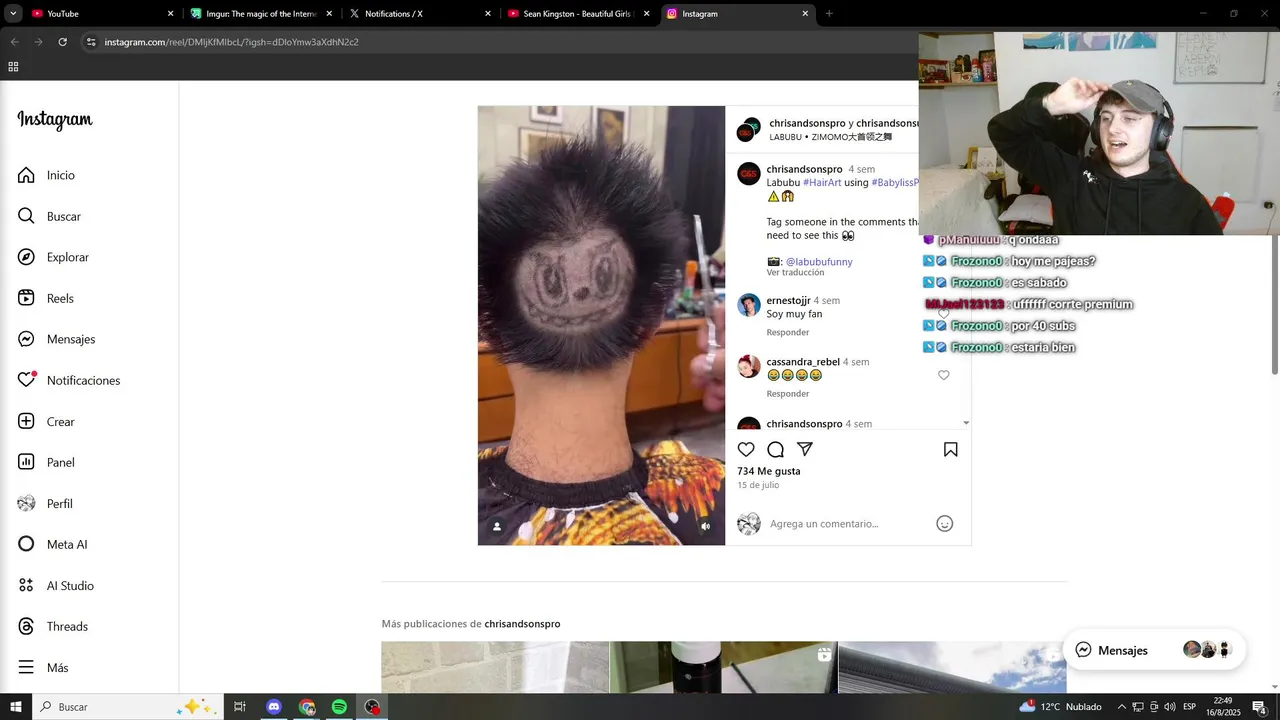Screen dimensions: 1280x720
Task: Click Responder under cassandra_rebel's comment
Action: (788, 394)
